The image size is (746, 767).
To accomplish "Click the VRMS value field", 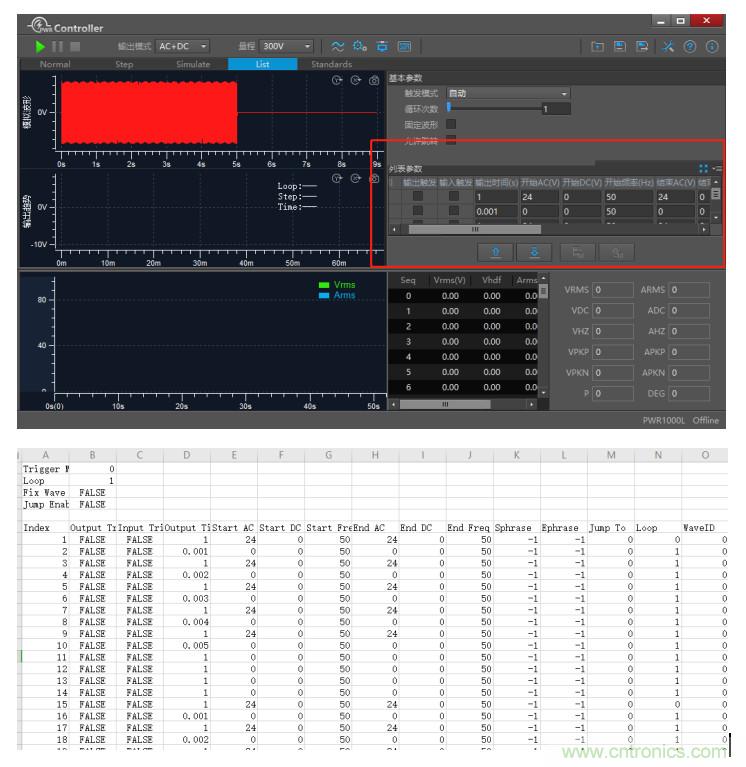I will pyautogui.click(x=613, y=290).
